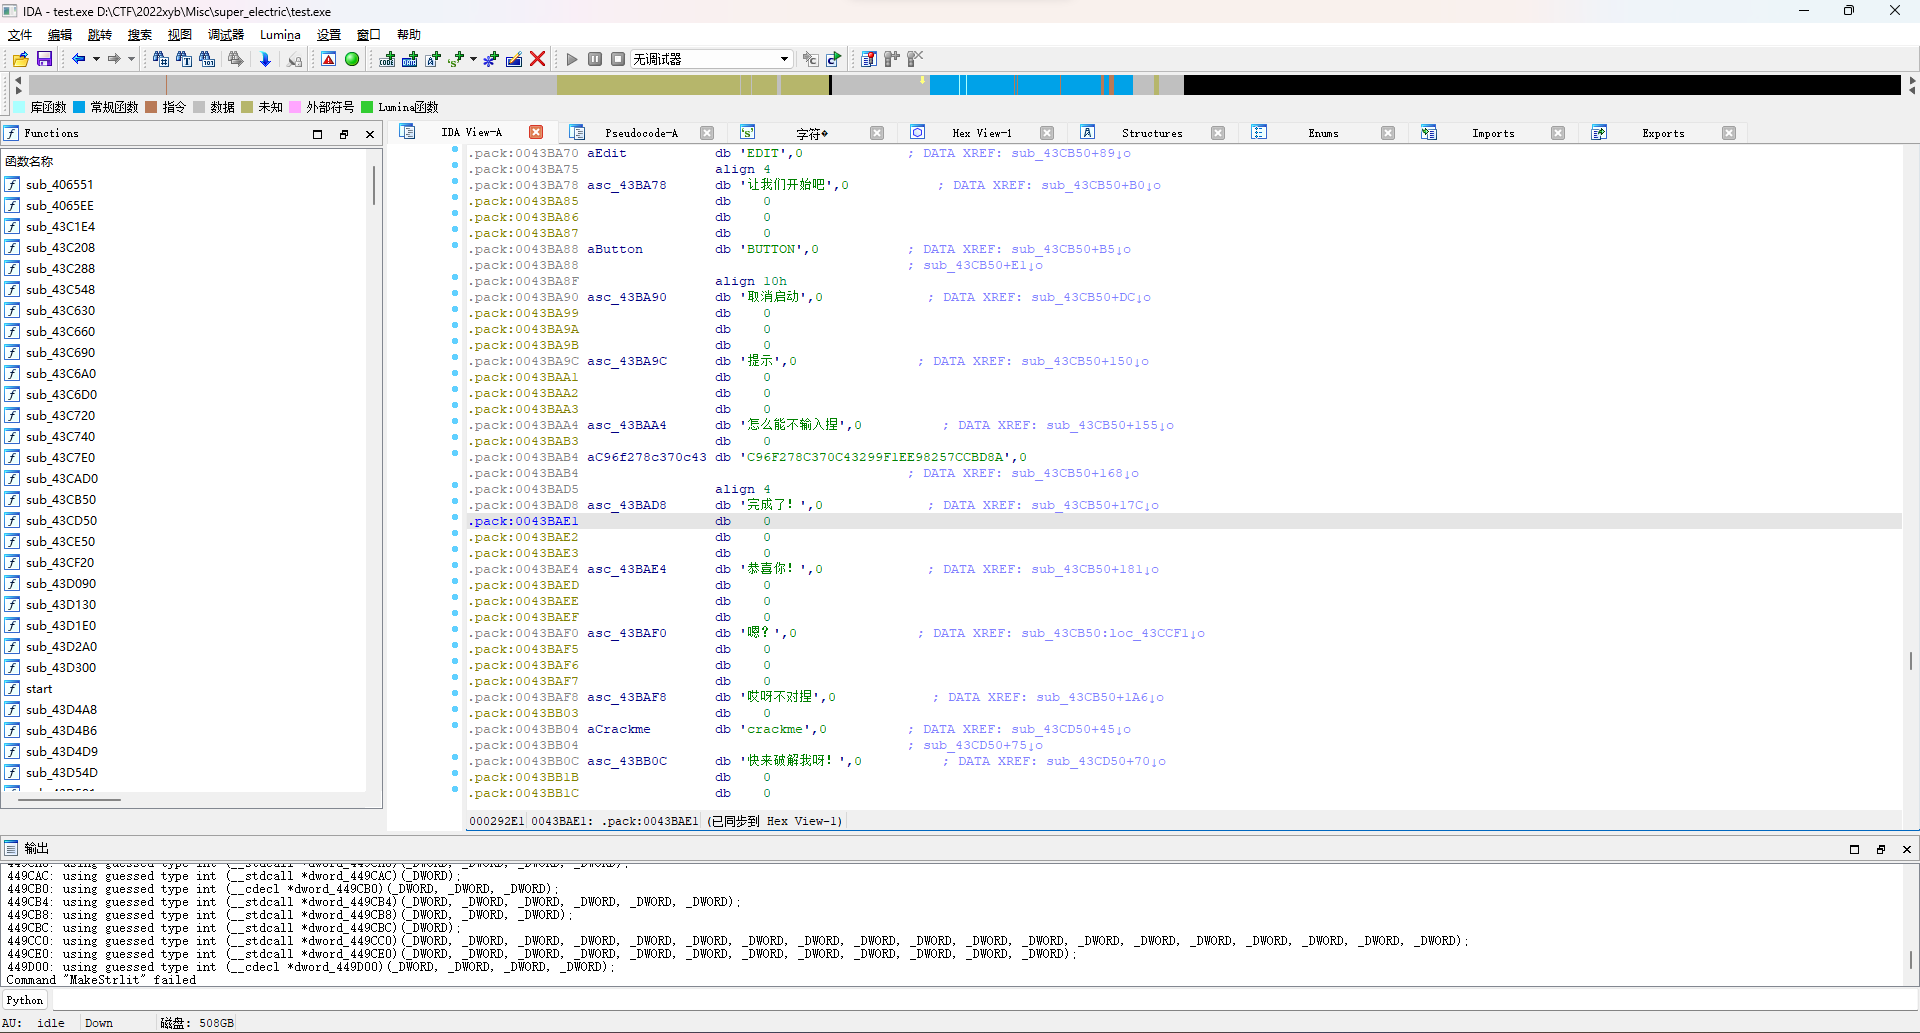Select function sub_406551 in Functions list
The image size is (1920, 1033).
tap(60, 185)
